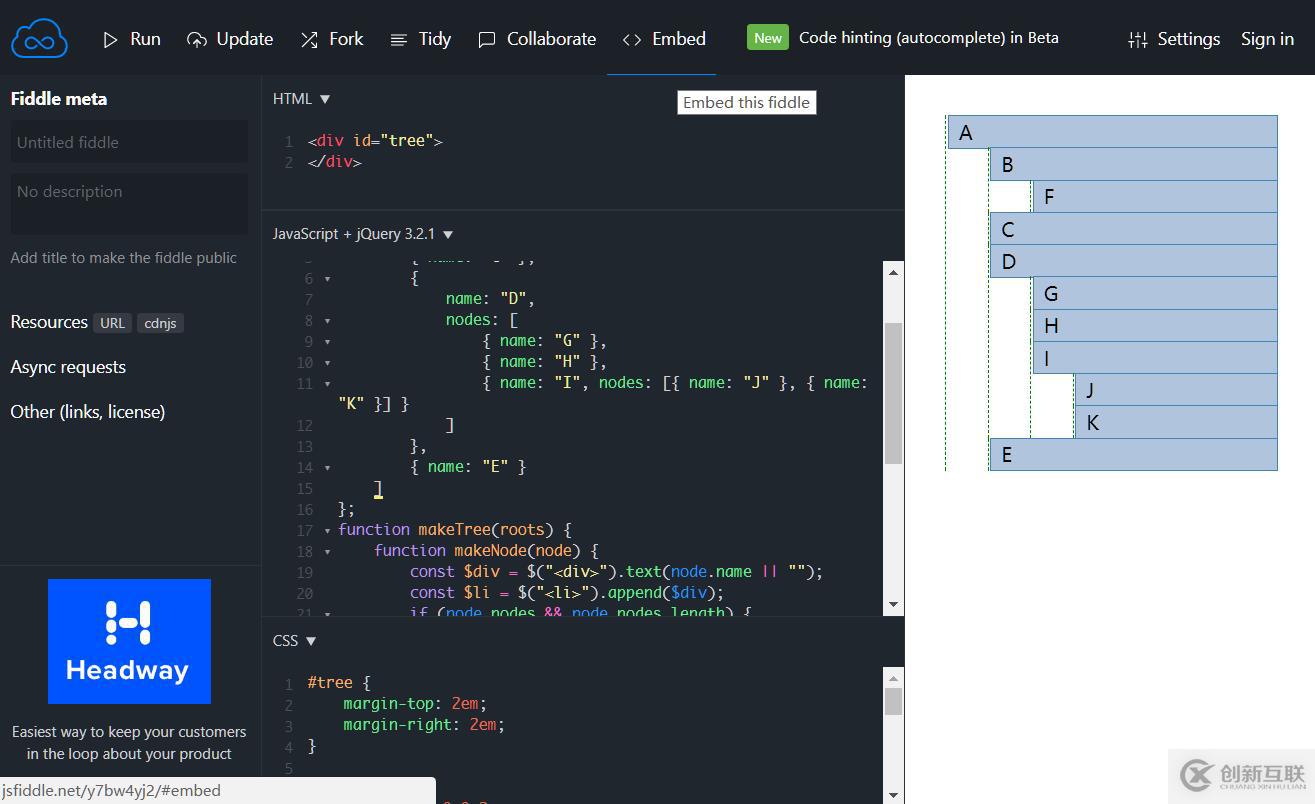Open Settings via the sliders icon
1315x804 pixels.
click(1138, 40)
